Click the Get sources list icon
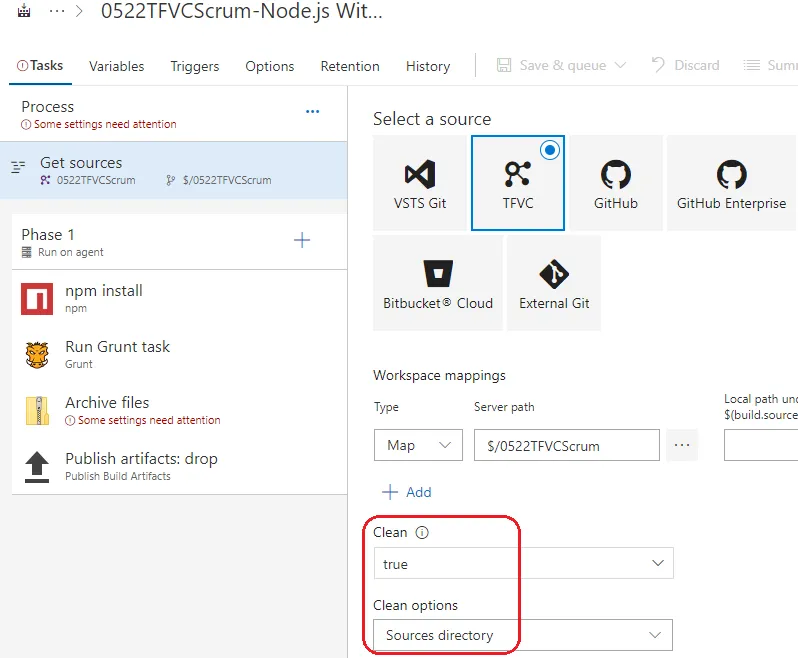 point(18,167)
